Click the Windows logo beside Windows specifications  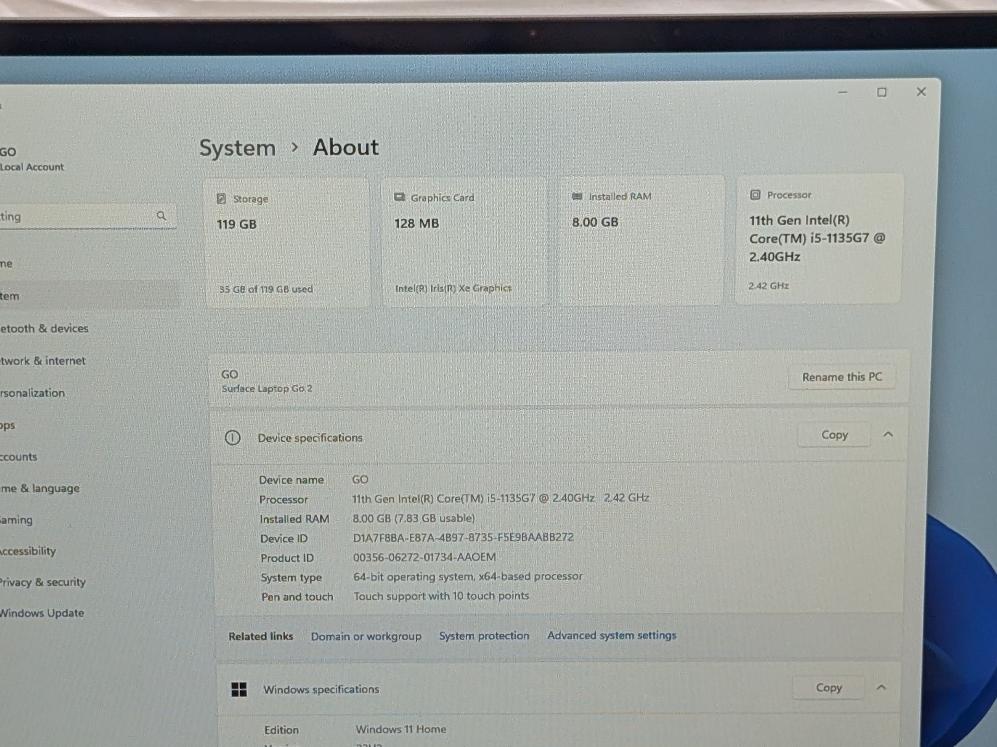pyautogui.click(x=239, y=689)
